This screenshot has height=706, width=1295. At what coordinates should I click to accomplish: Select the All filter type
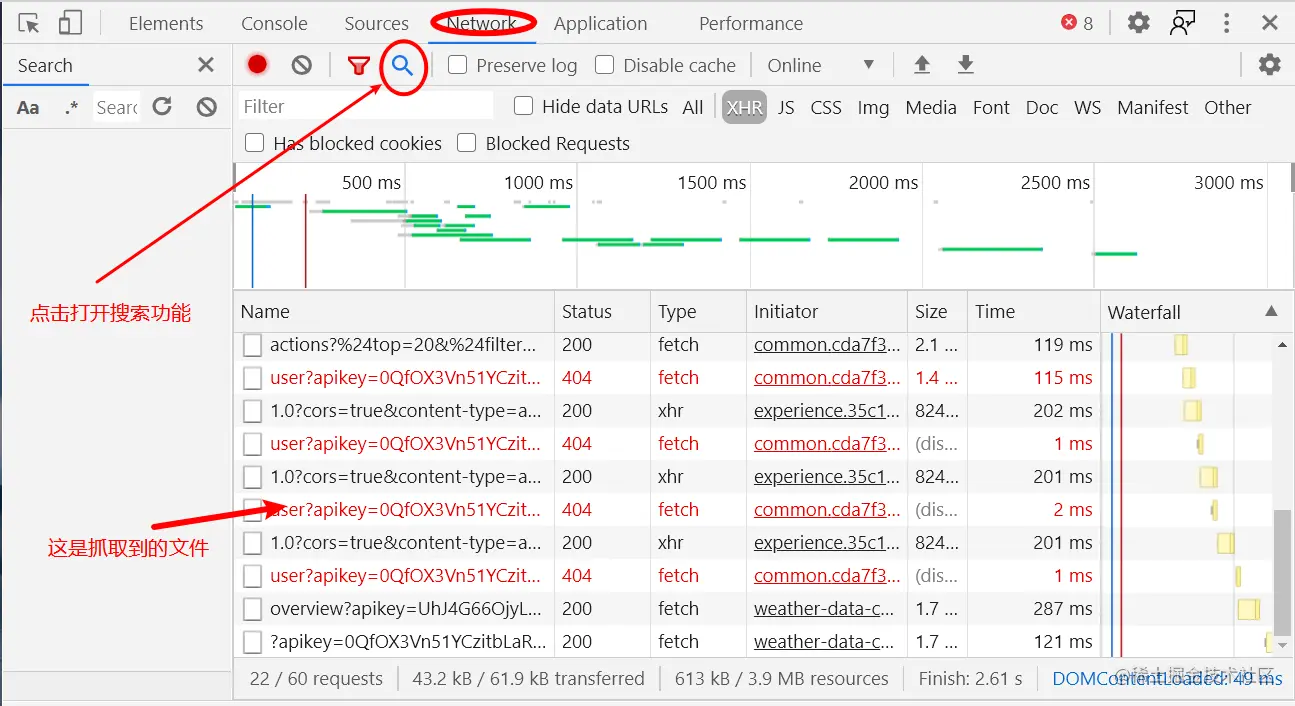[693, 107]
